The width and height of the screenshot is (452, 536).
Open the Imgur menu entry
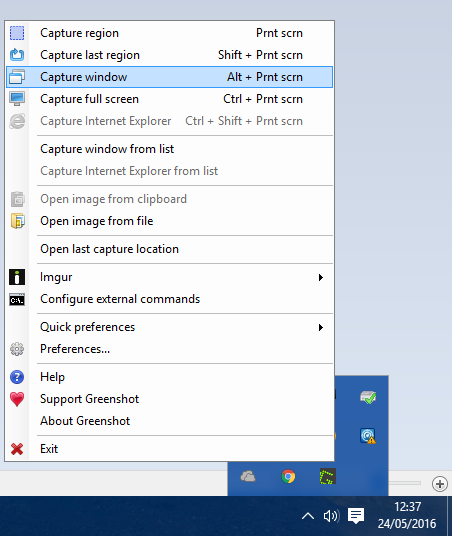tap(169, 277)
